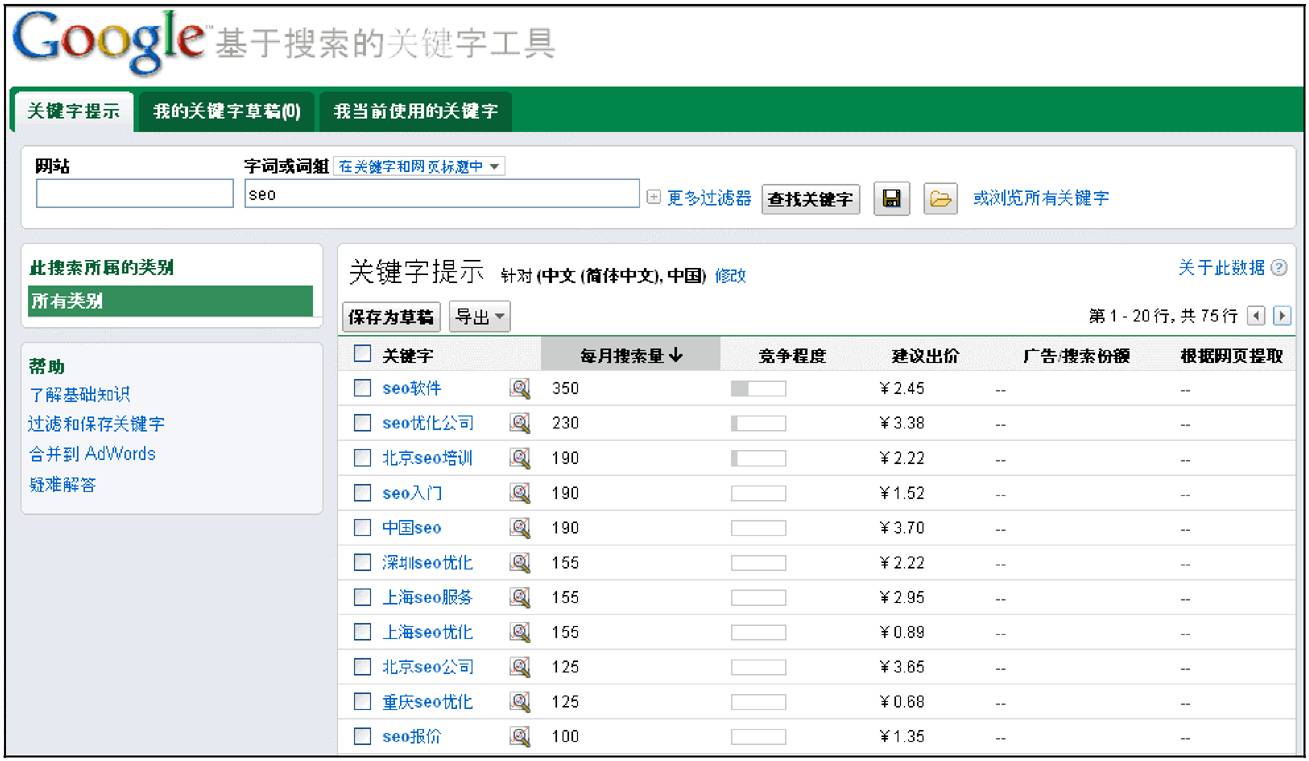The height and width of the screenshot is (761, 1309).
Task: Open magnifier icon for seo报价 row
Action: click(x=520, y=737)
